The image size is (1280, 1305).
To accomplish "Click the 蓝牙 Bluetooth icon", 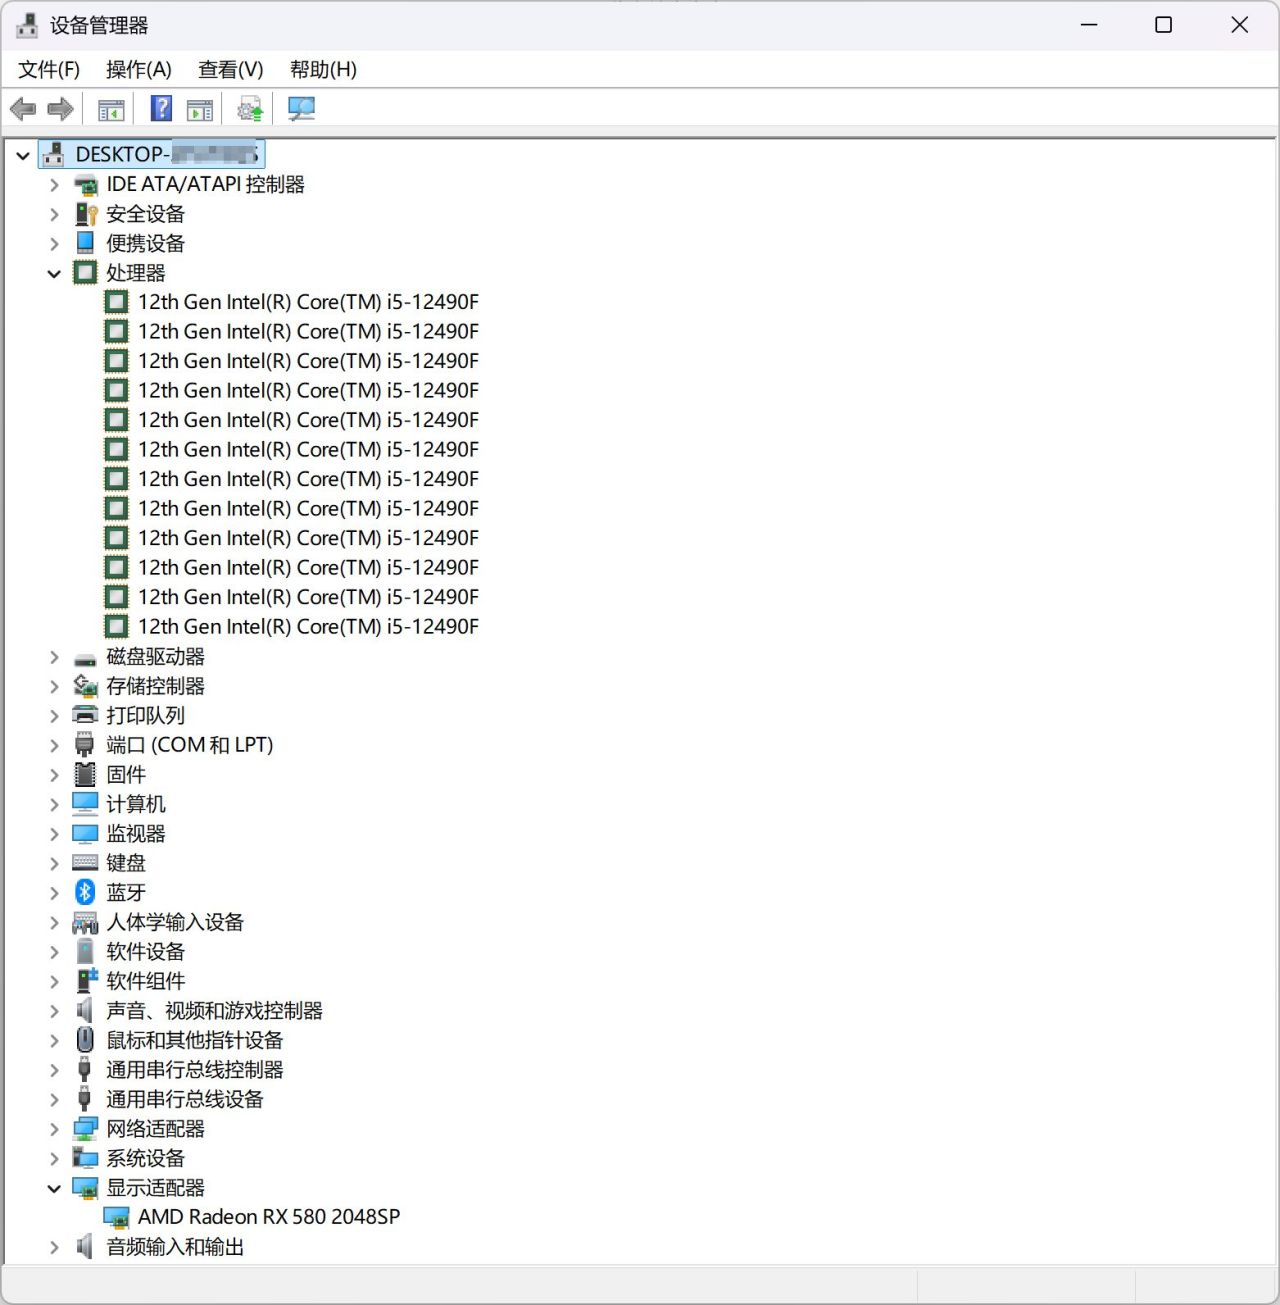I will [x=86, y=892].
